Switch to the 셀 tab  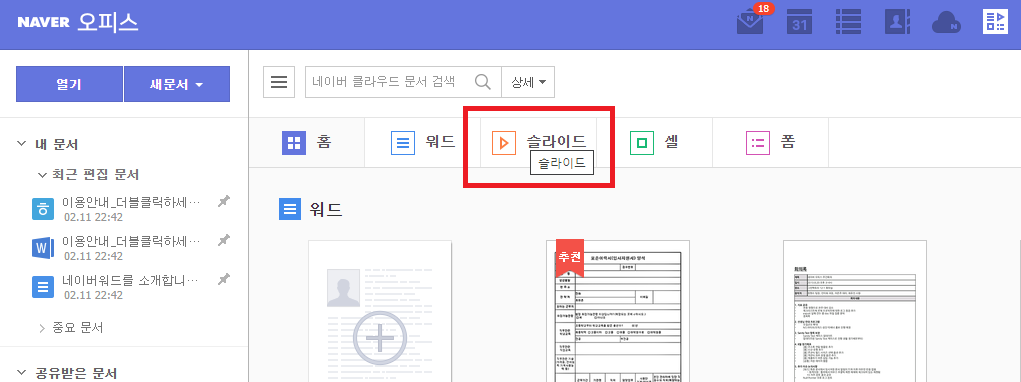[x=654, y=143]
